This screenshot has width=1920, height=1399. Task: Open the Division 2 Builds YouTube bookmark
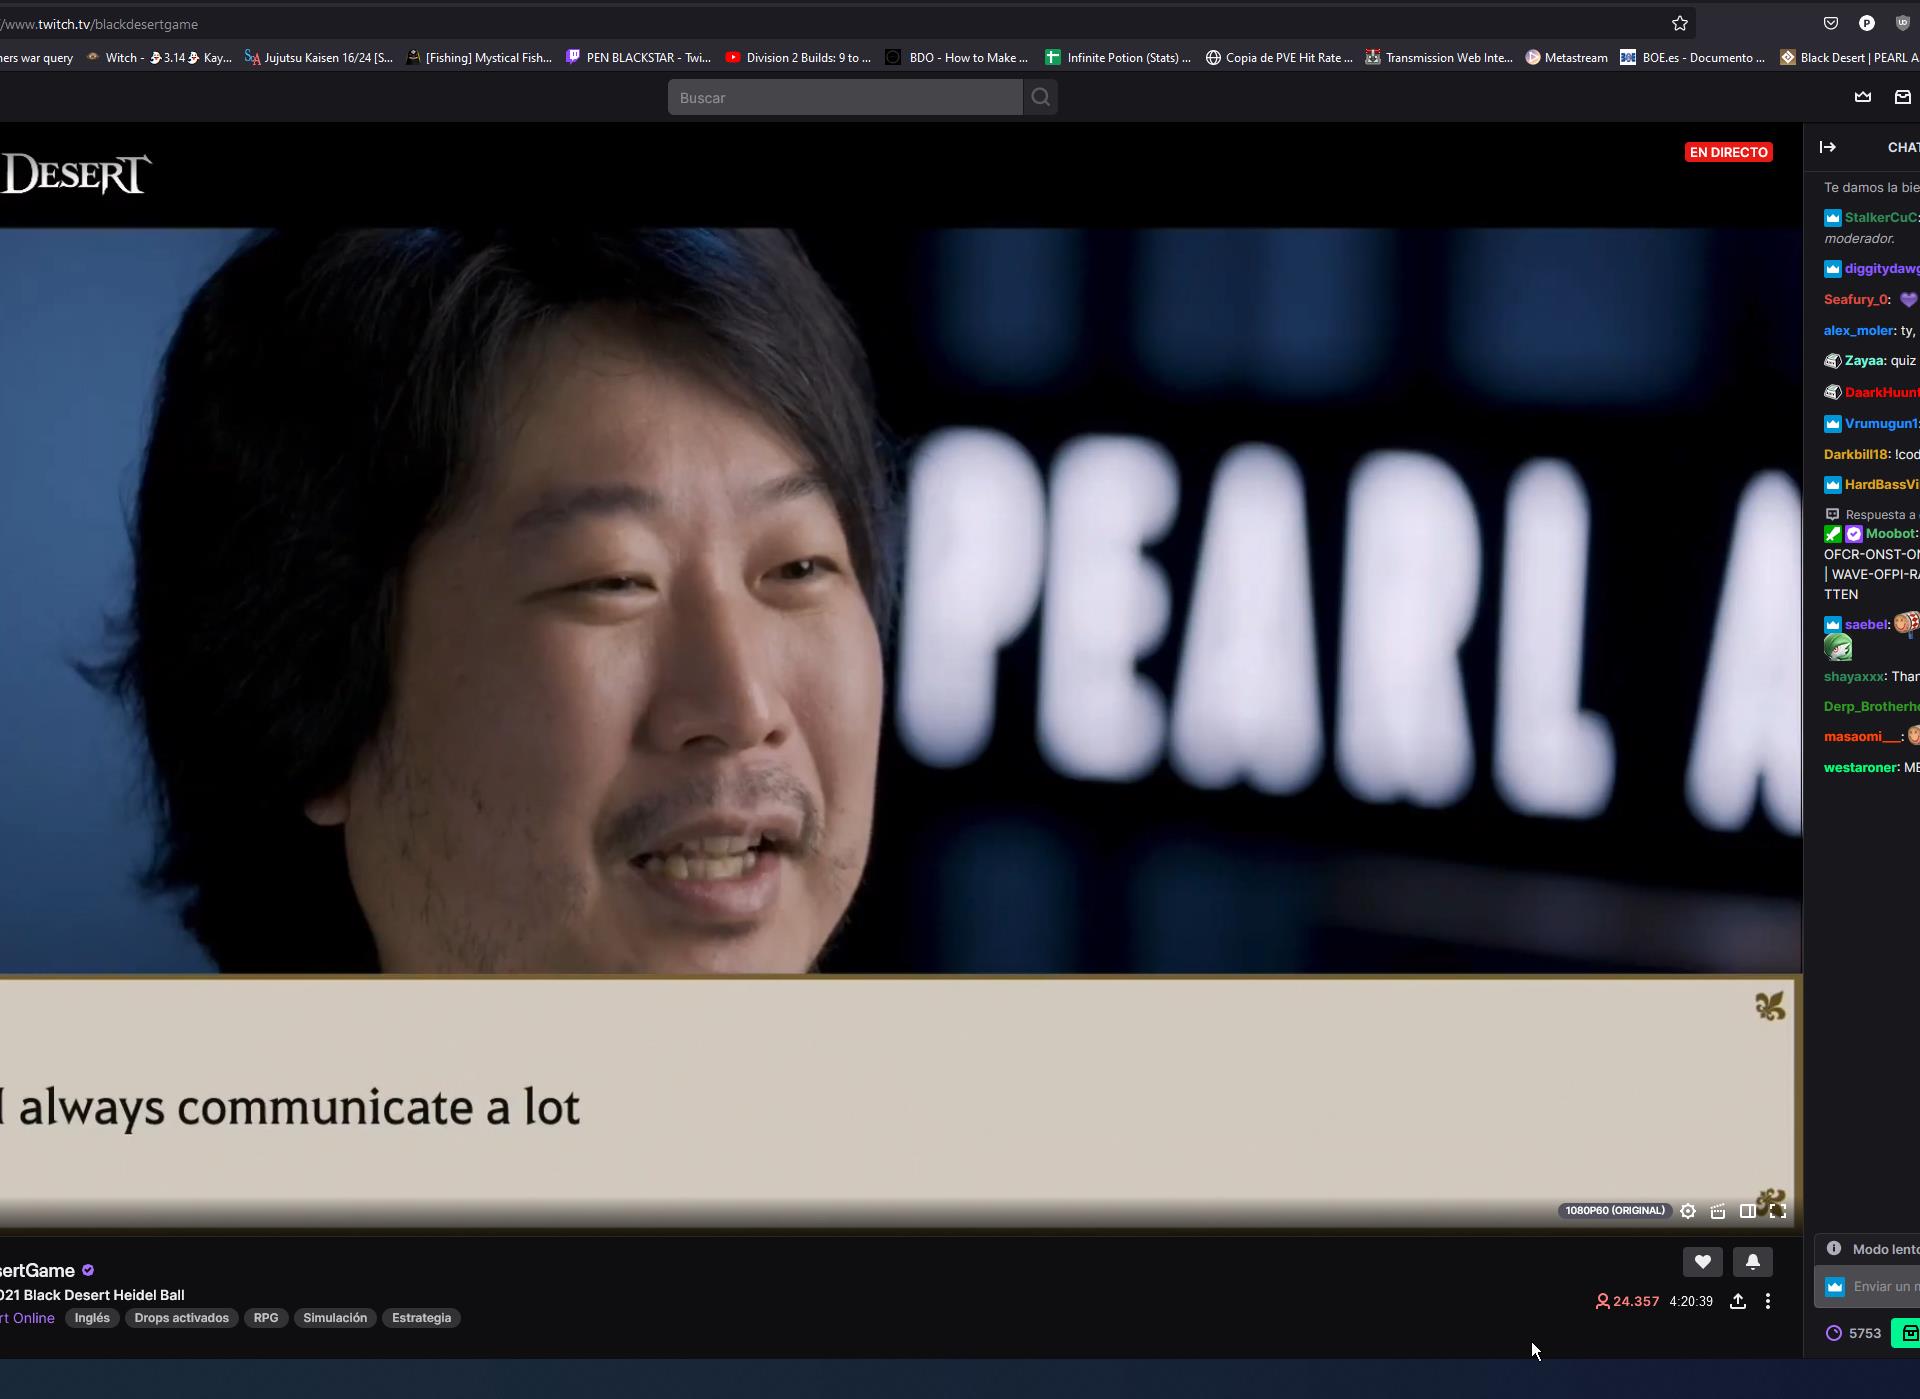(799, 58)
